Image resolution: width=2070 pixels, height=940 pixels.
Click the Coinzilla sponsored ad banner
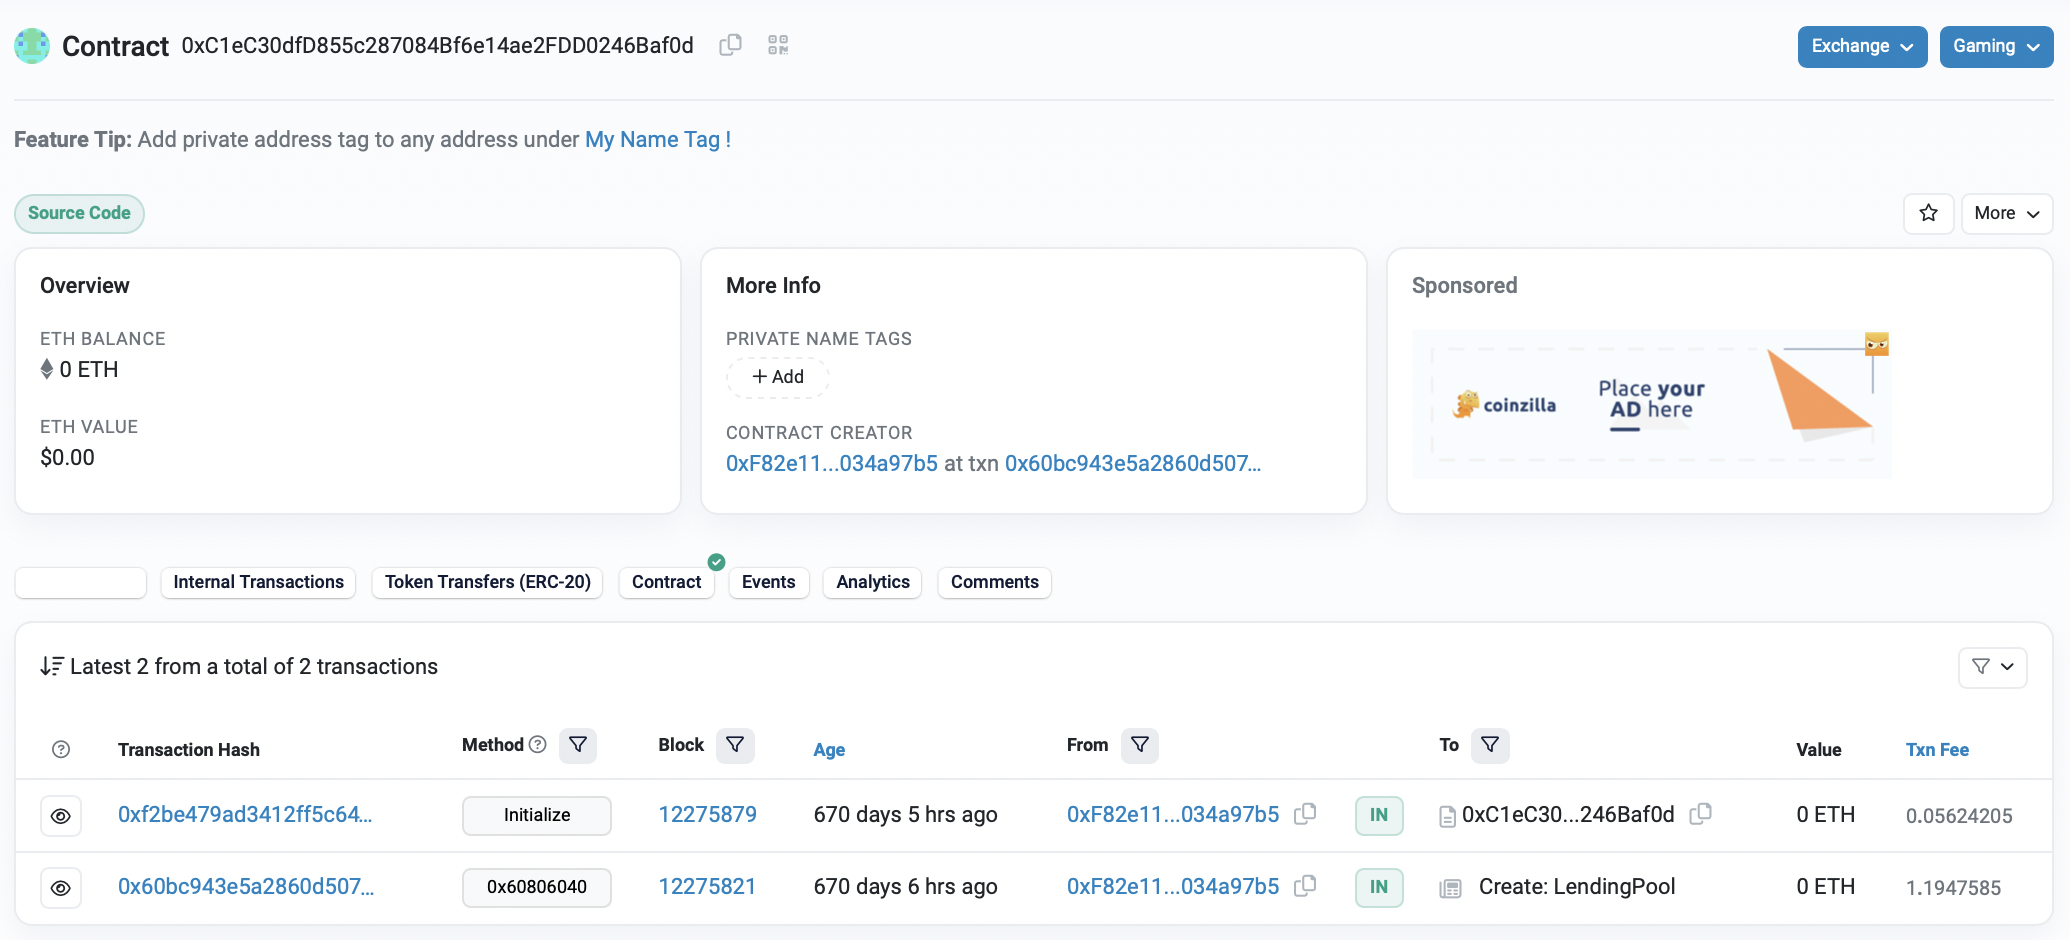1651,404
